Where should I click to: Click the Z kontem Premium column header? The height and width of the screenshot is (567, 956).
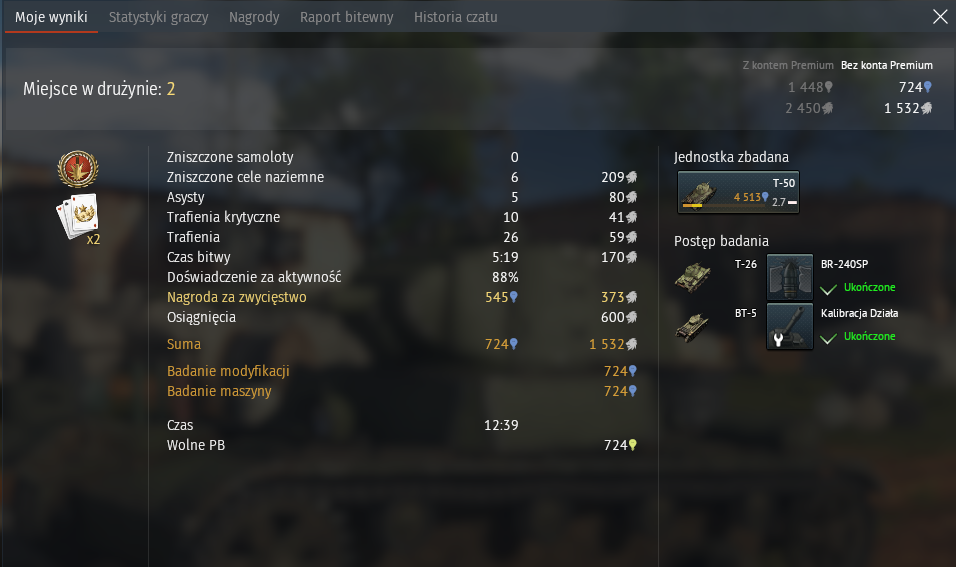coord(788,65)
